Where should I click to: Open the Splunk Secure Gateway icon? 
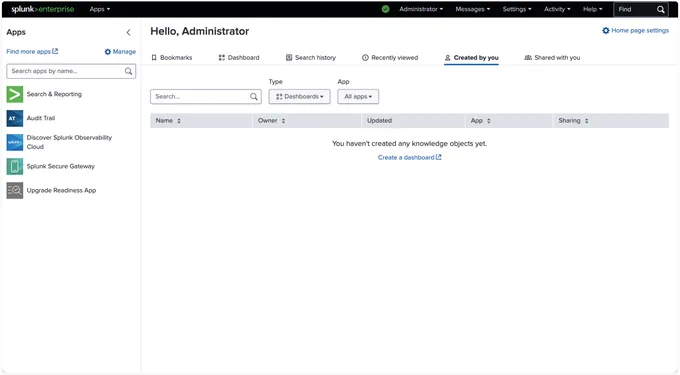15,166
